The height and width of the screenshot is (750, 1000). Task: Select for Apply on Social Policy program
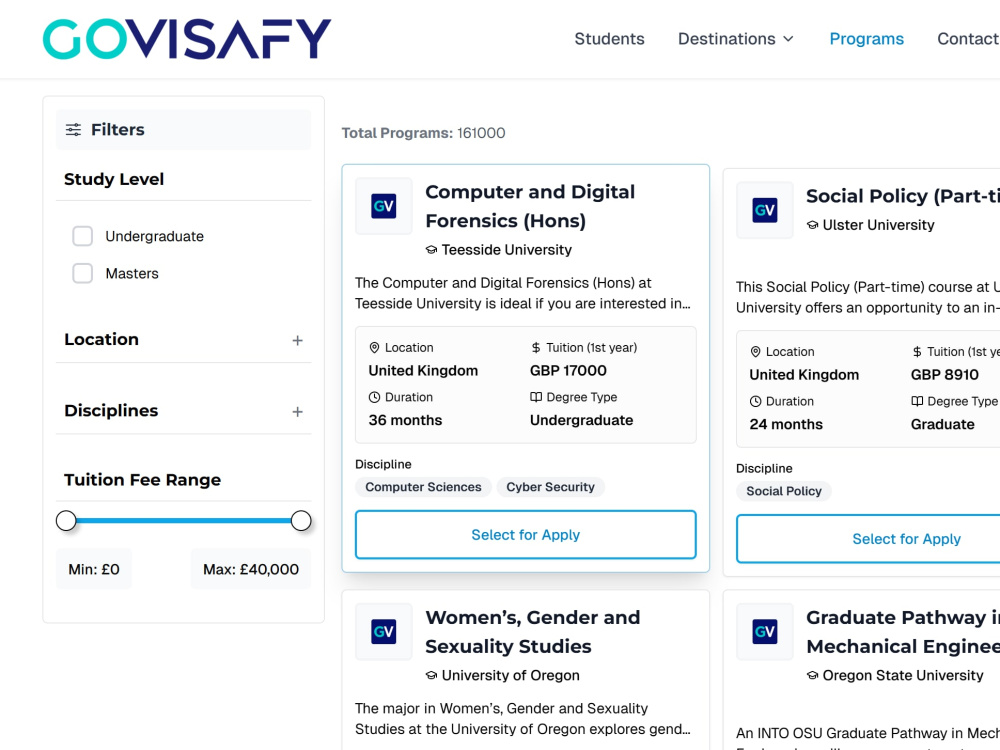(x=868, y=539)
